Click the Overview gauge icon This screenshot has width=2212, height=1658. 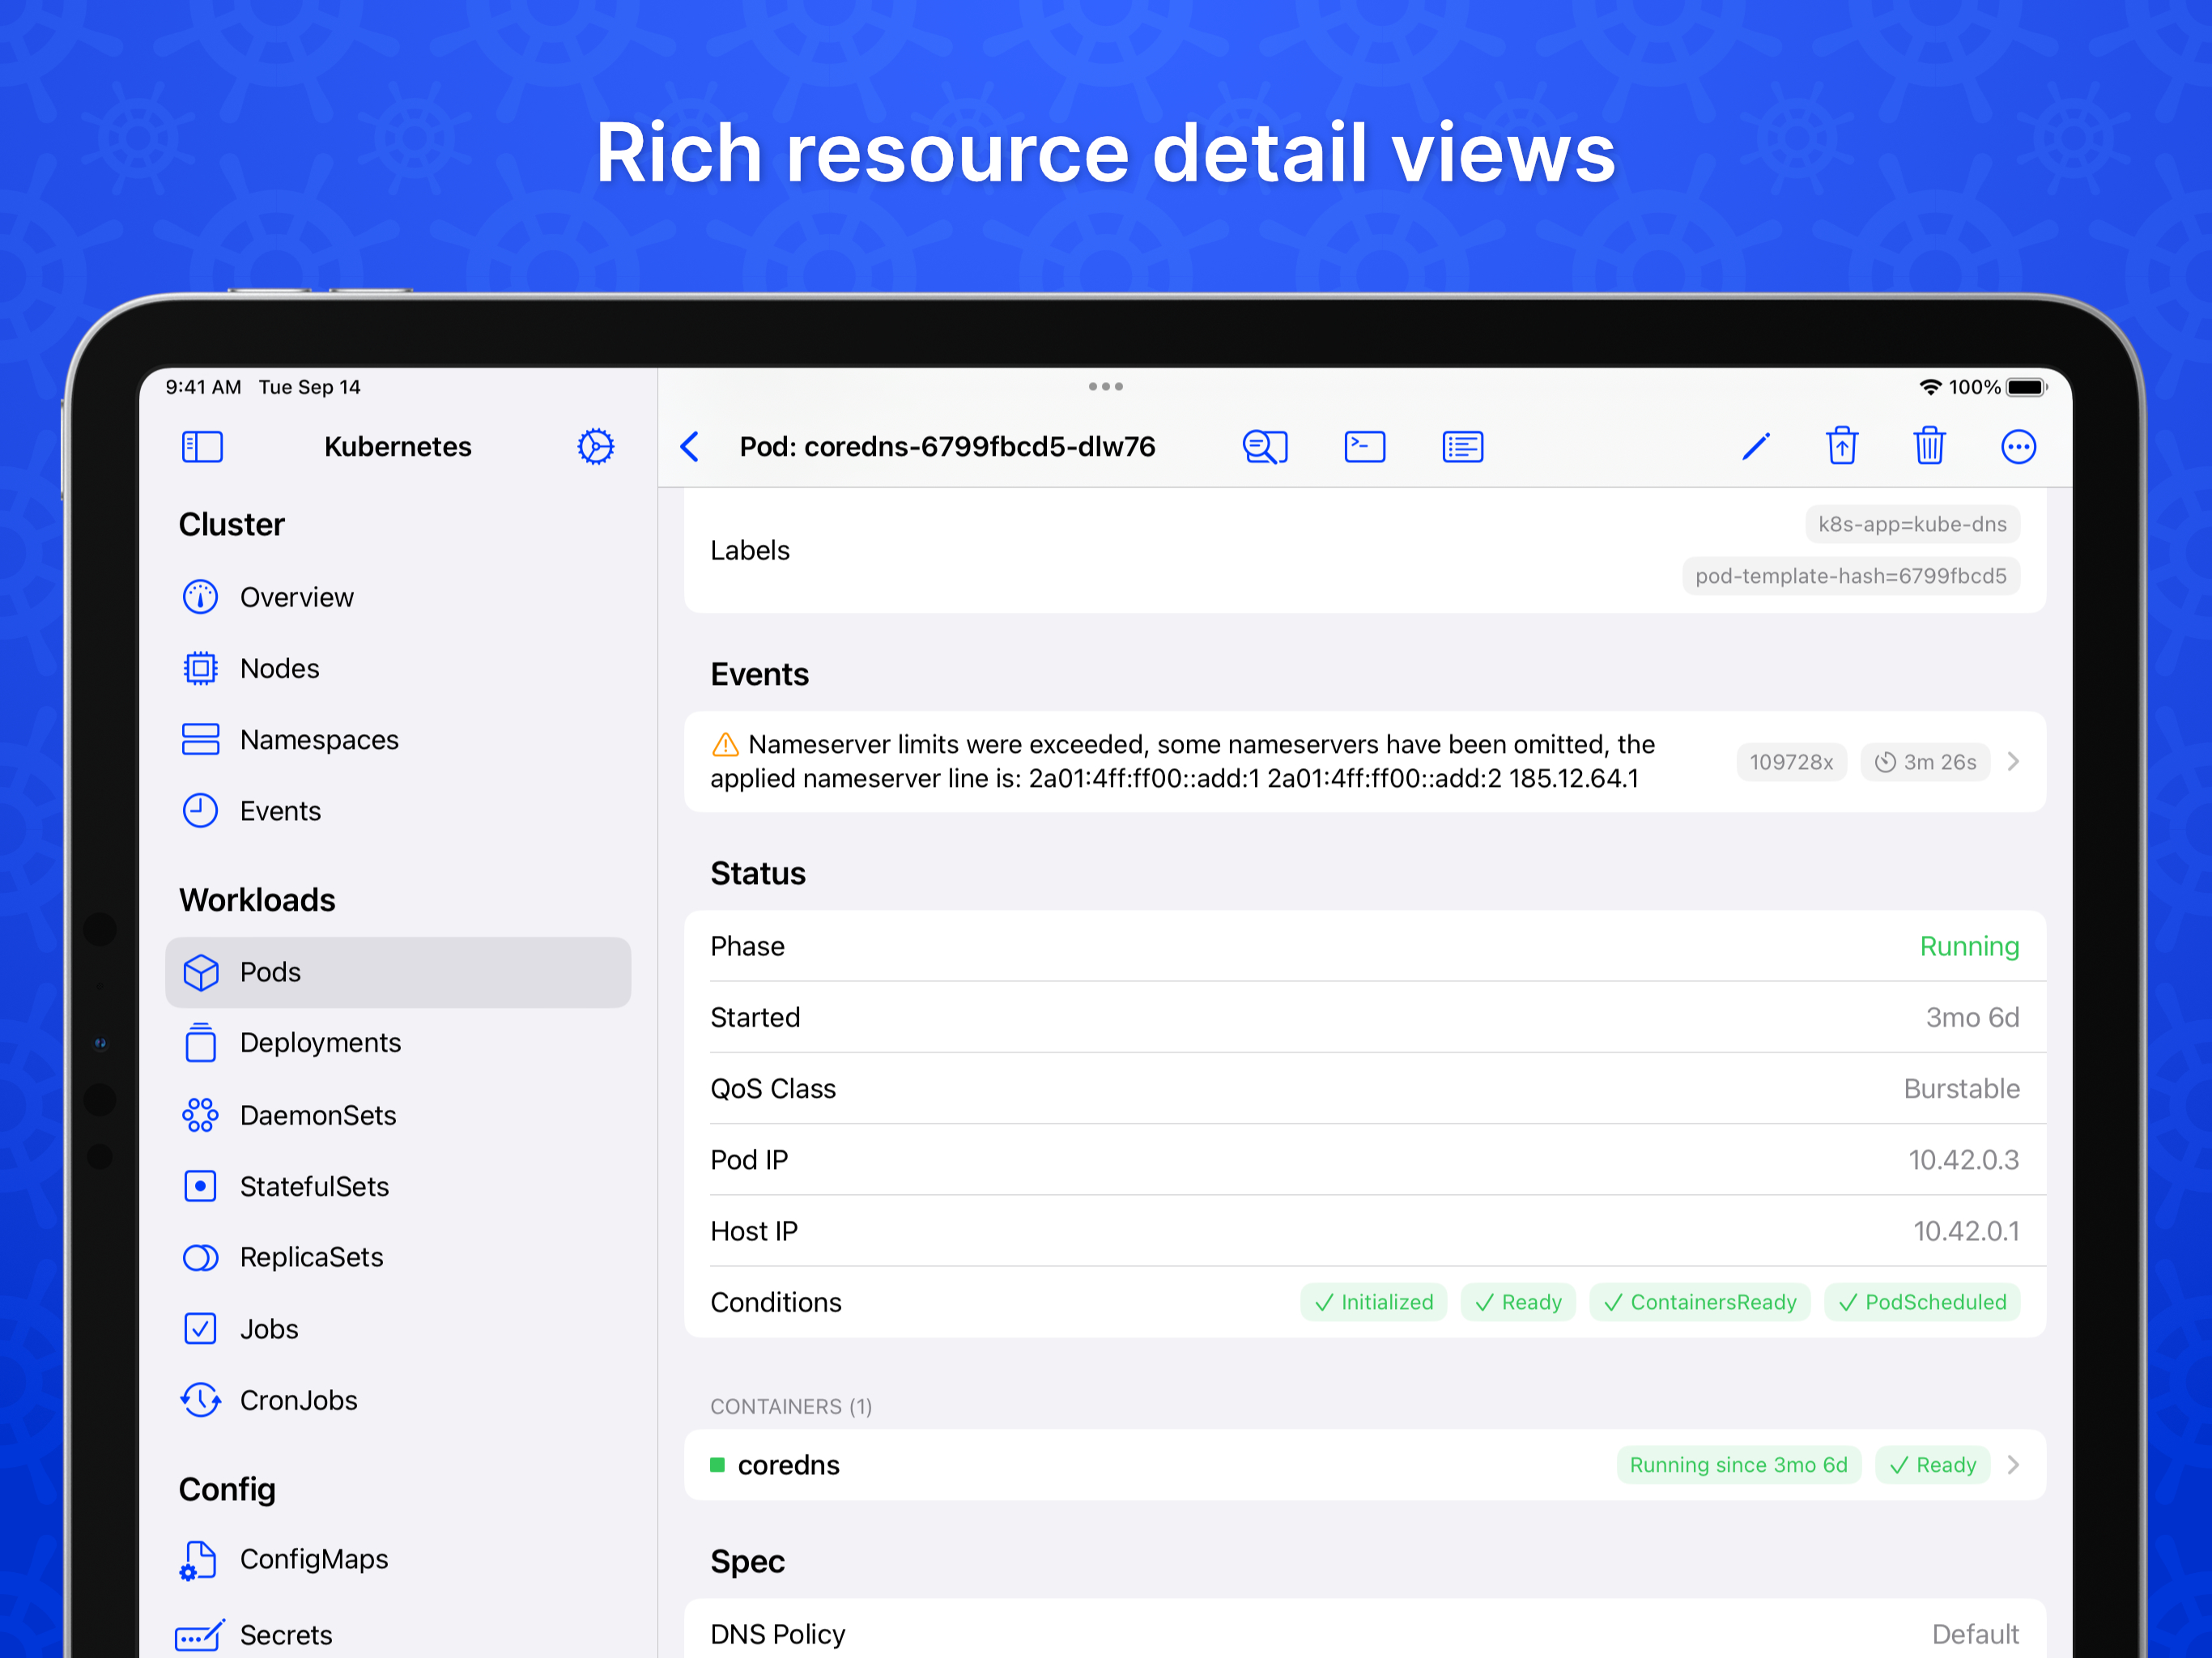[x=200, y=597]
